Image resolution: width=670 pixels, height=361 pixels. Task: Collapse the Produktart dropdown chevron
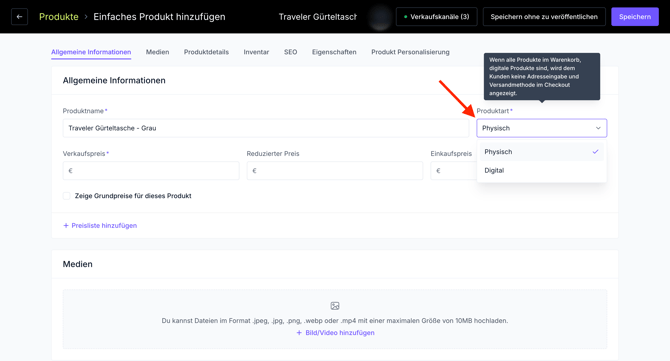tap(598, 128)
